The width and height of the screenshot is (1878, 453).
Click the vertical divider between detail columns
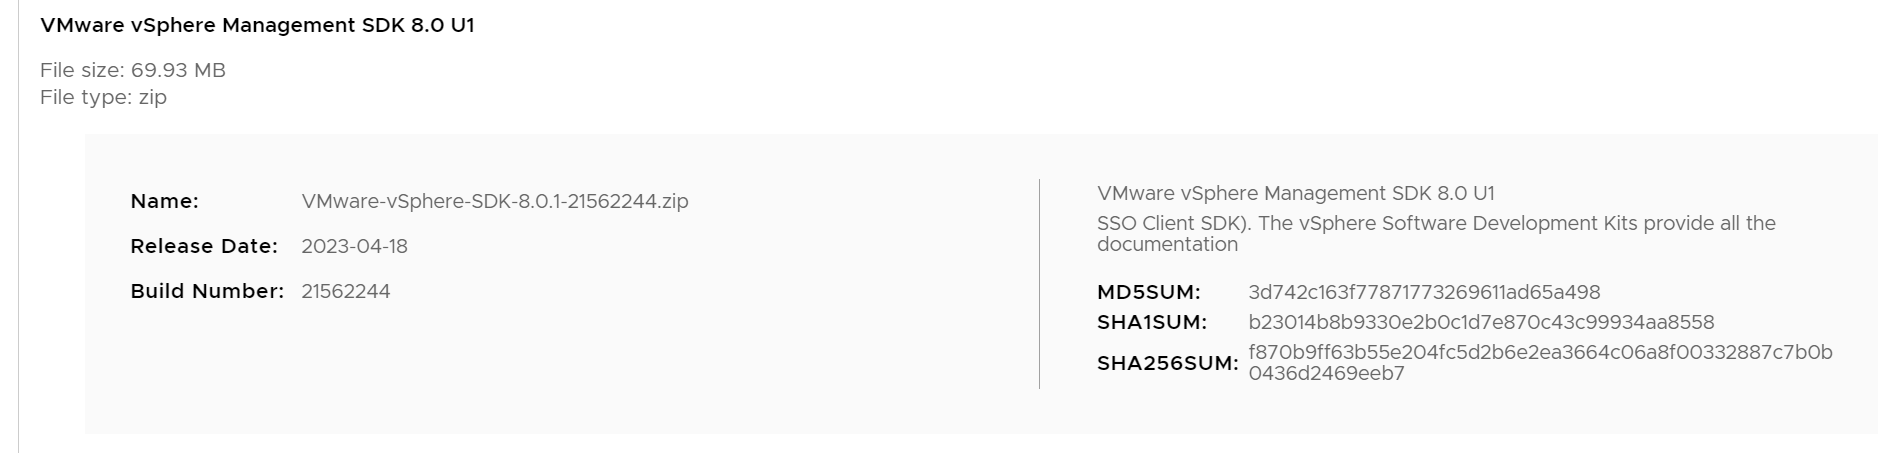1039,283
